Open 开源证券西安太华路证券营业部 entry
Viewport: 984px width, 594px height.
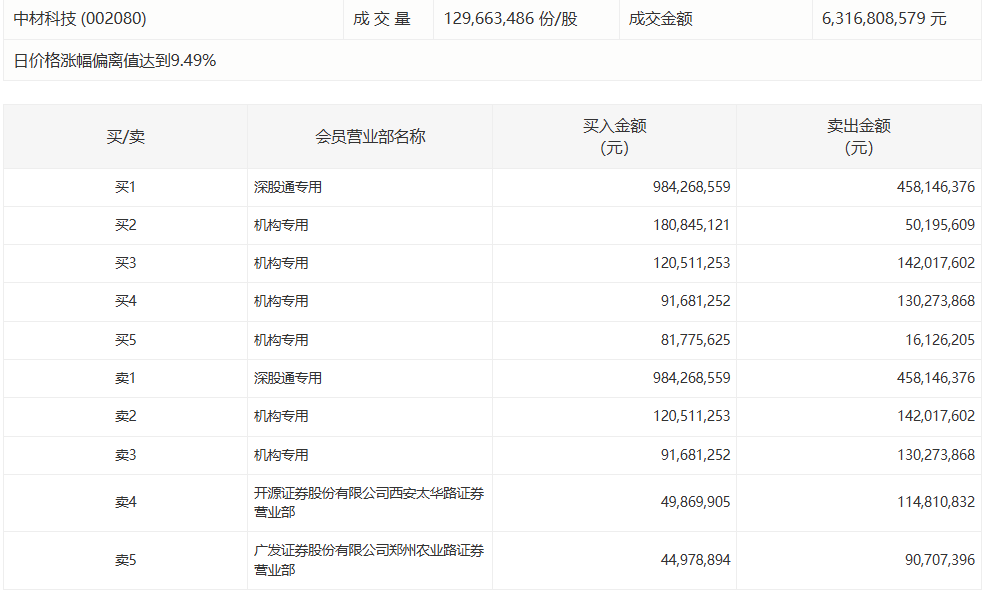pos(369,502)
